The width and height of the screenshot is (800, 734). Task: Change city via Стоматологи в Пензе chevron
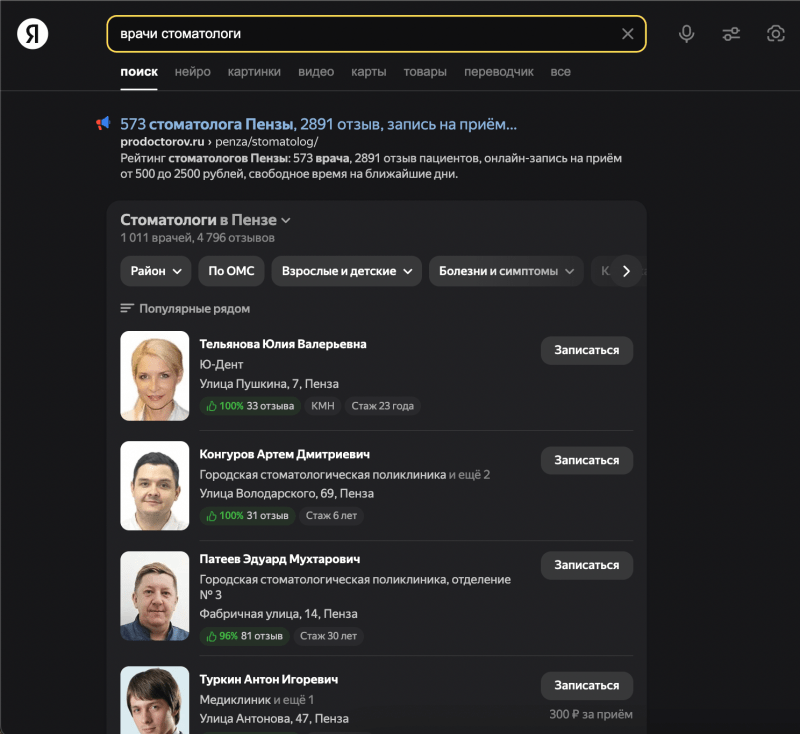coord(286,220)
